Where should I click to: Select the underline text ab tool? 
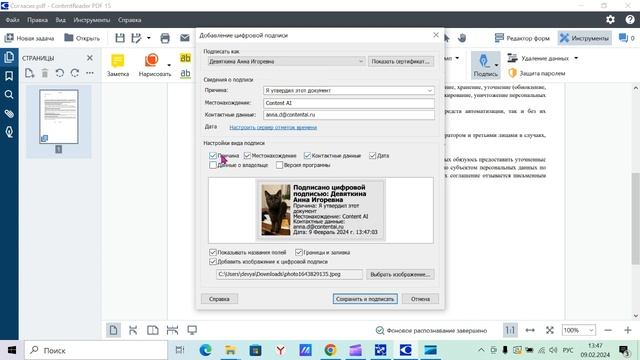click(x=185, y=73)
